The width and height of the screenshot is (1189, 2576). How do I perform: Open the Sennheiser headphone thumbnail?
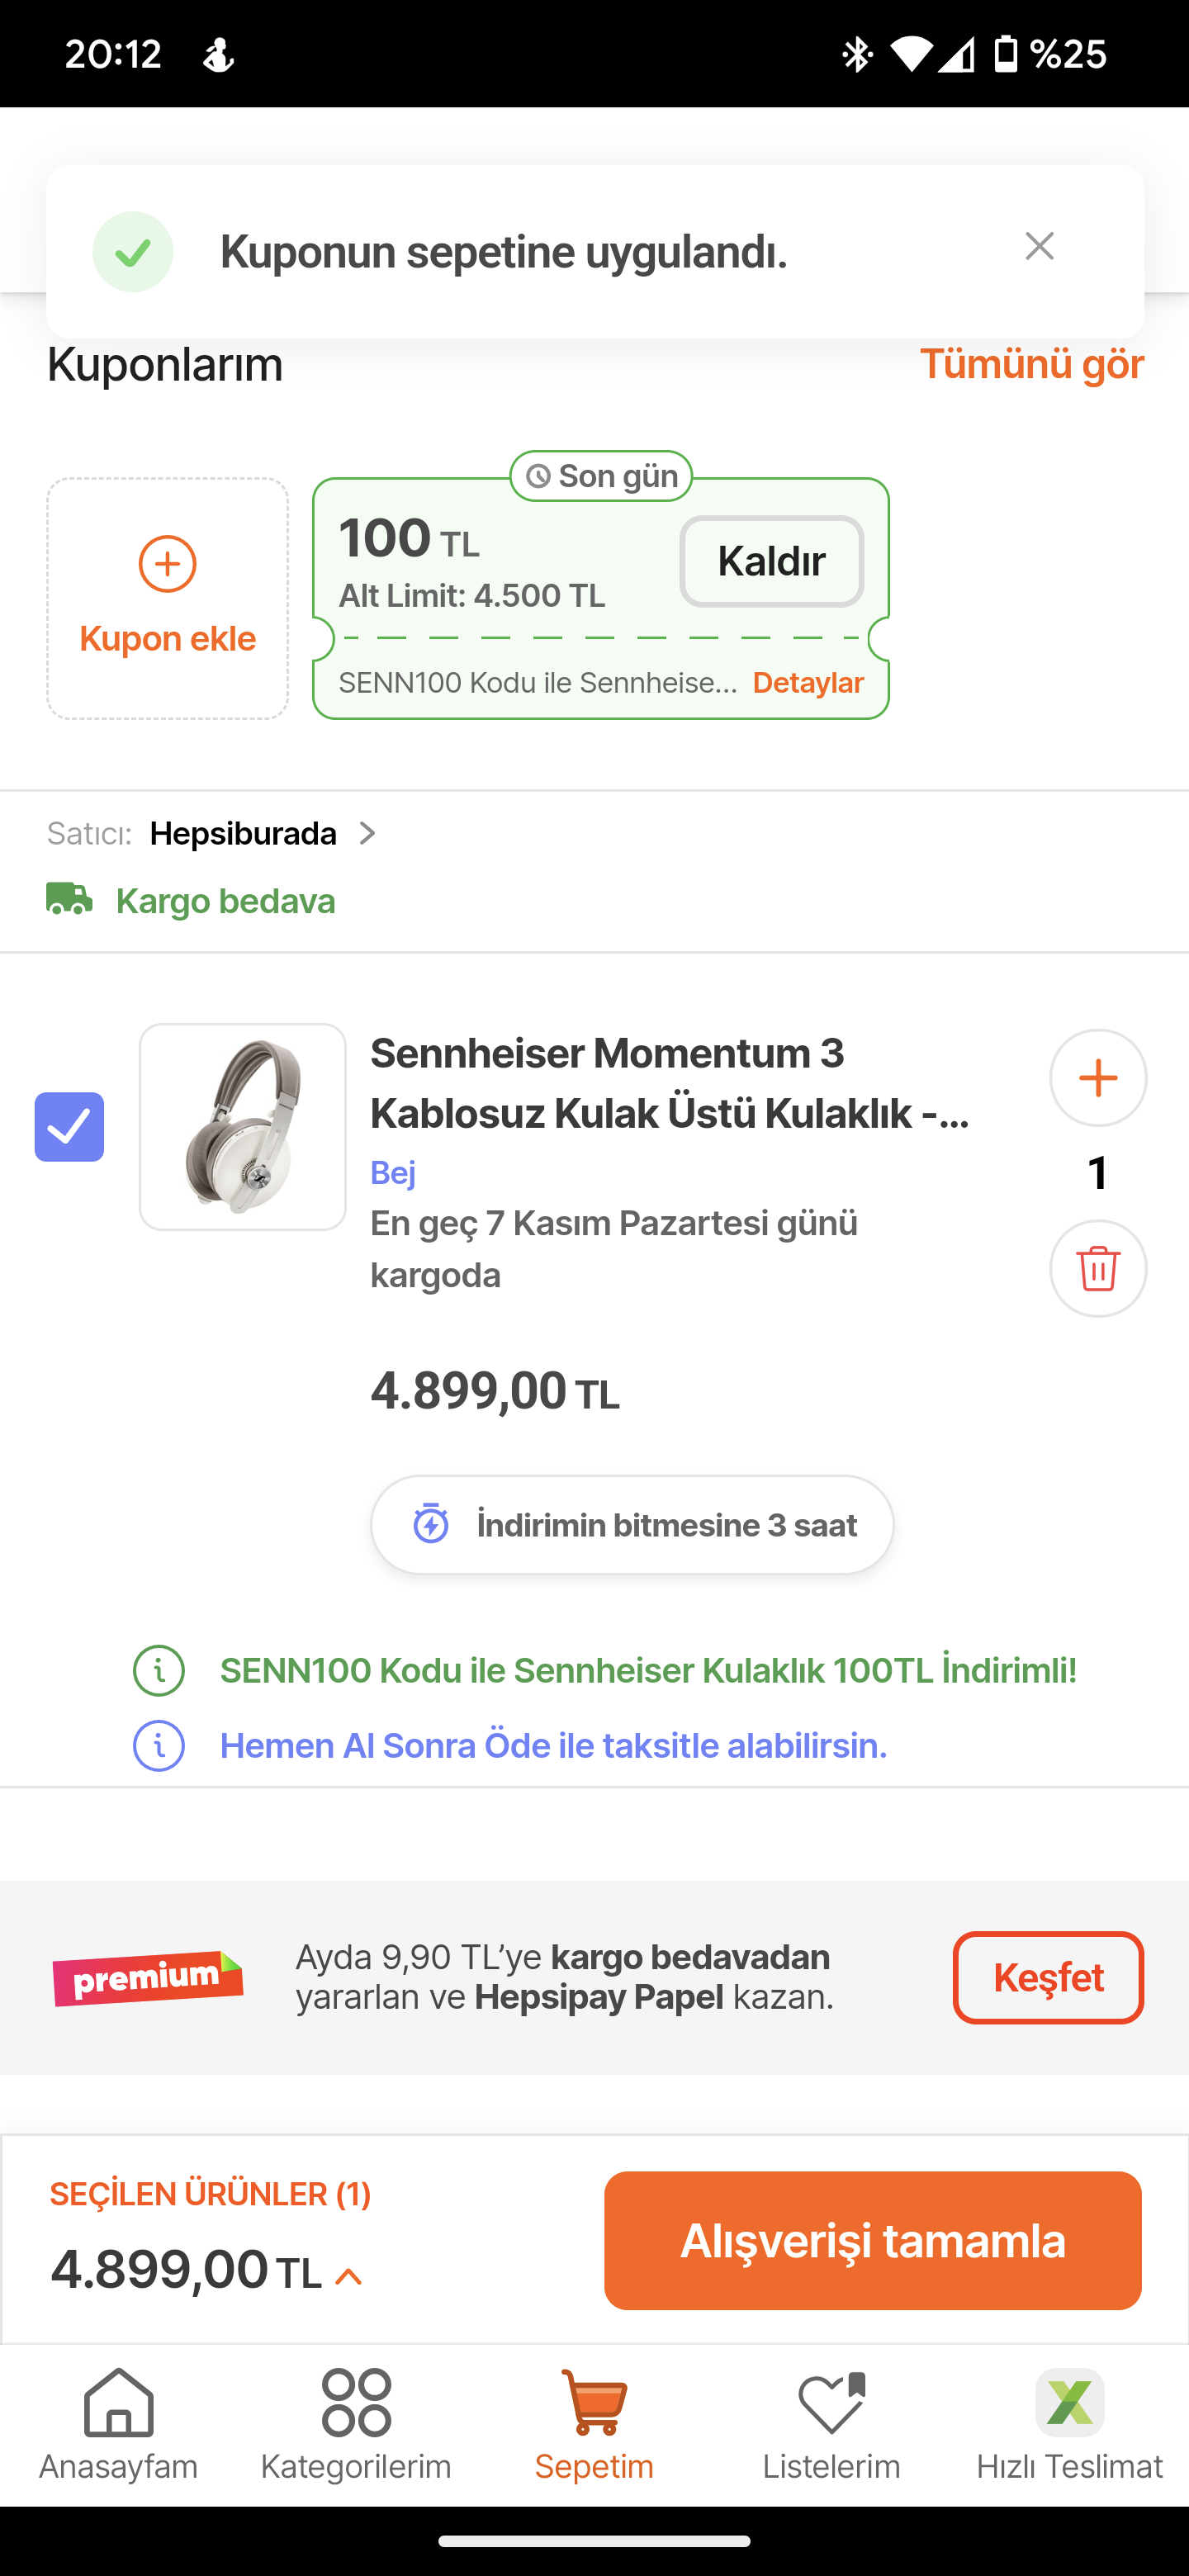(243, 1127)
